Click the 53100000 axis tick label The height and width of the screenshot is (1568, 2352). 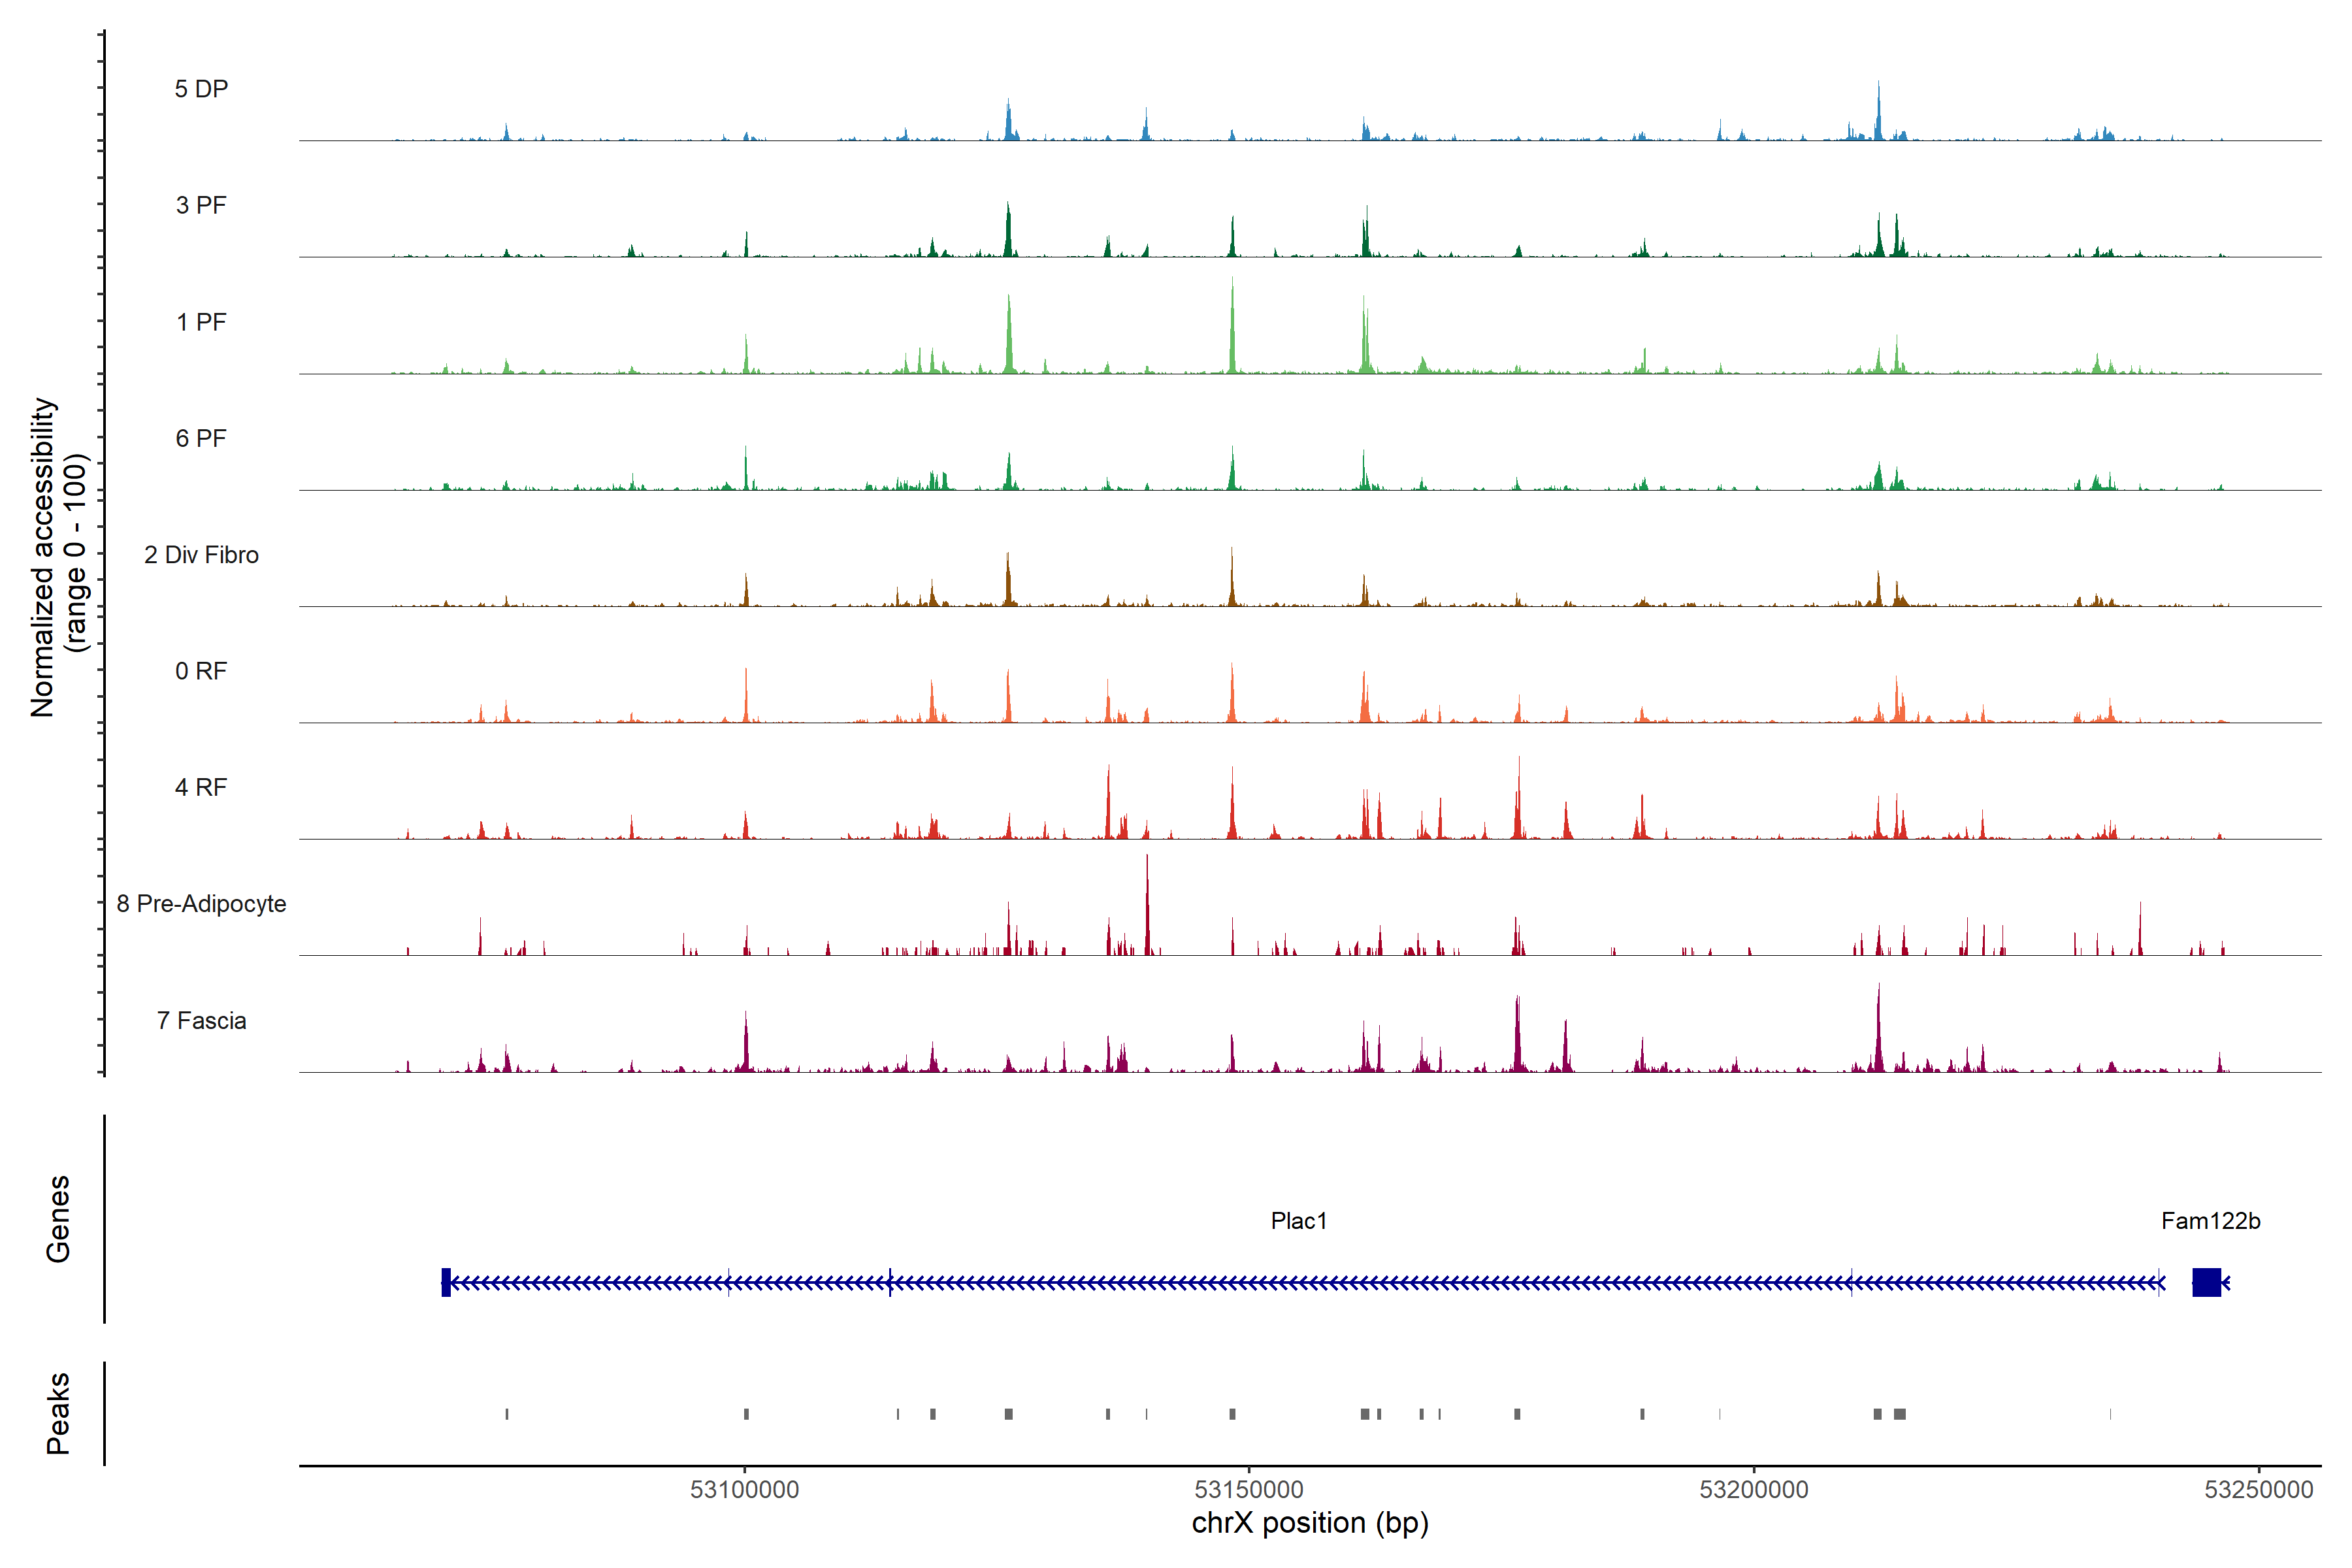(744, 1489)
